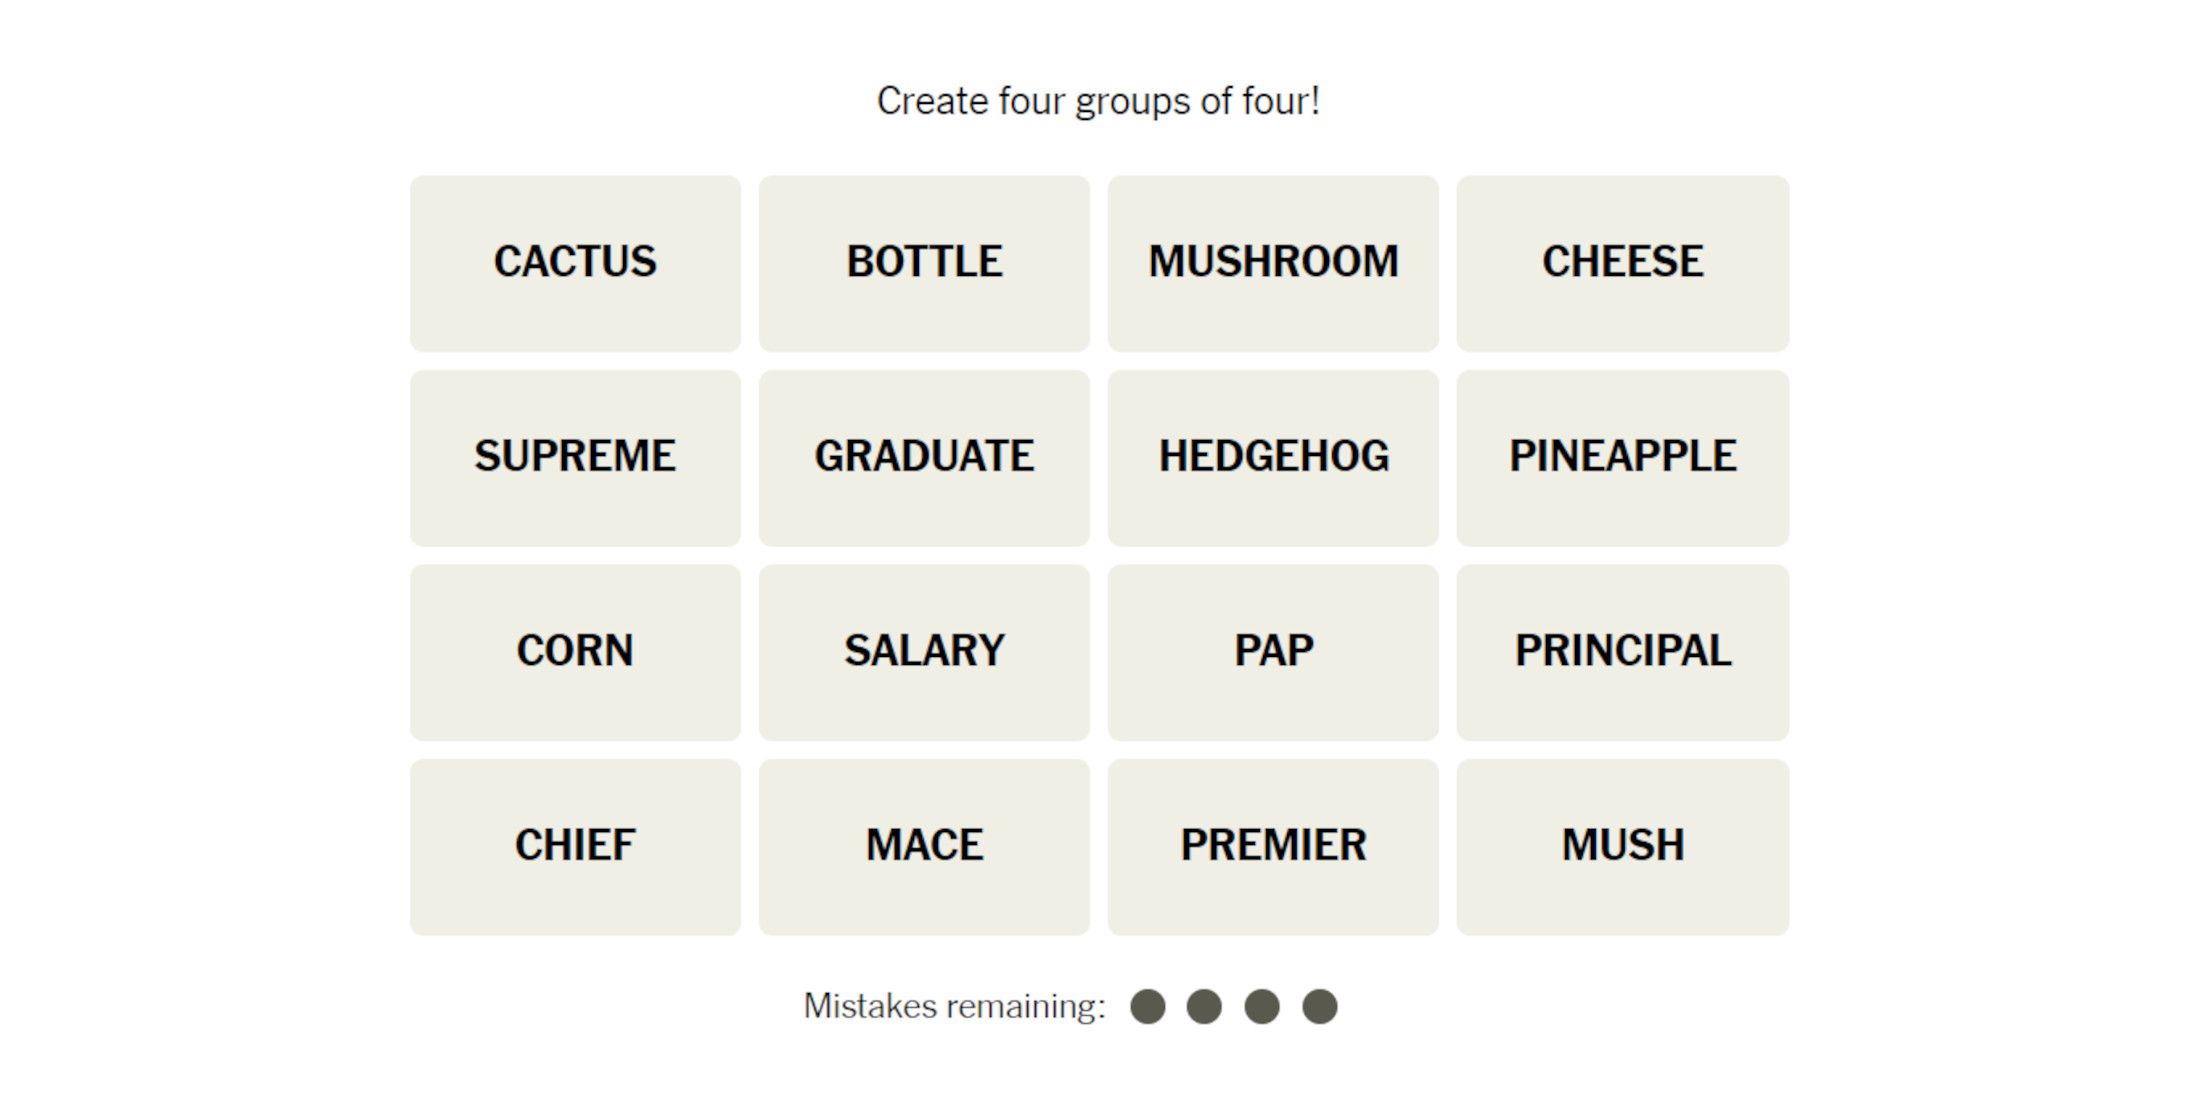Select the SALARY tile
Image resolution: width=2200 pixels, height=1100 pixels.
(x=924, y=652)
